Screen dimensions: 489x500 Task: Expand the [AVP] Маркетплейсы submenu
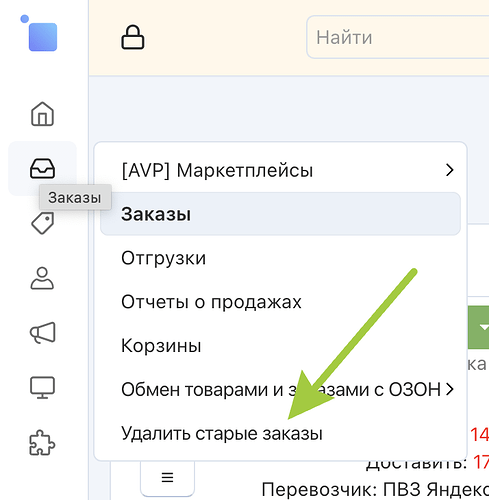click(280, 170)
